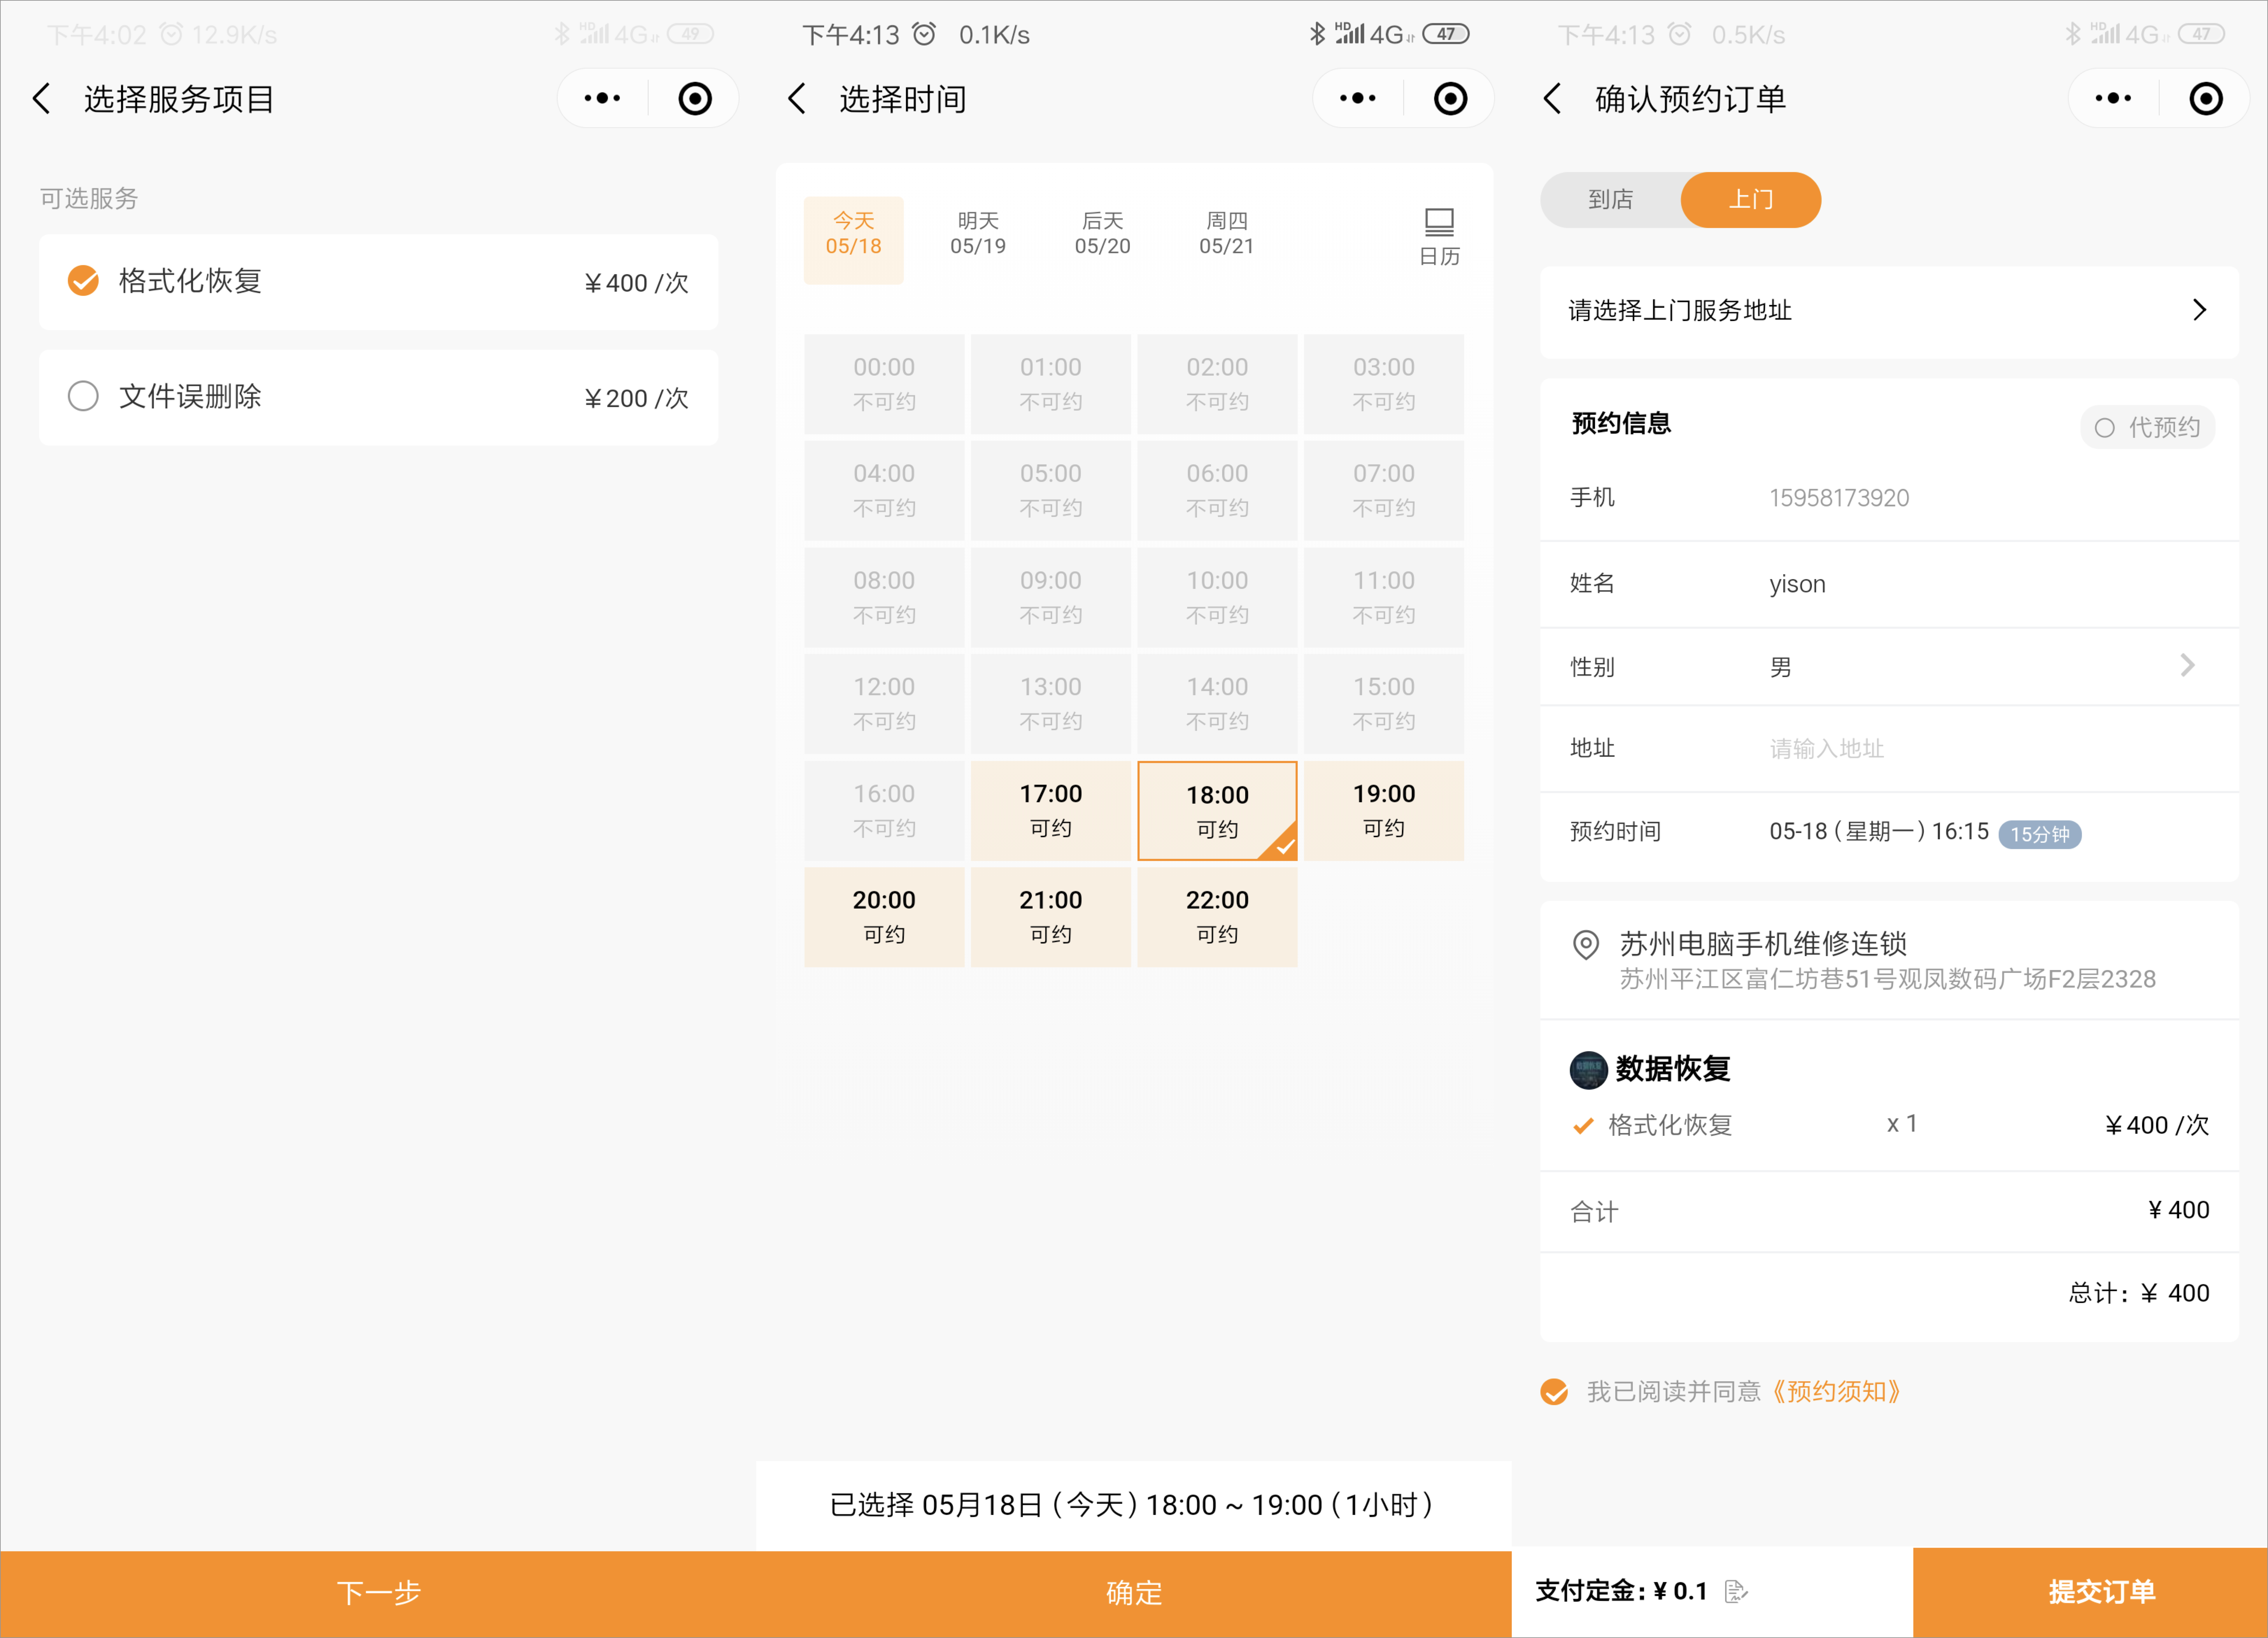Tap the deposit detail icon next to ¥0.1
The width and height of the screenshot is (2268, 1638).
pyautogui.click(x=1736, y=1591)
